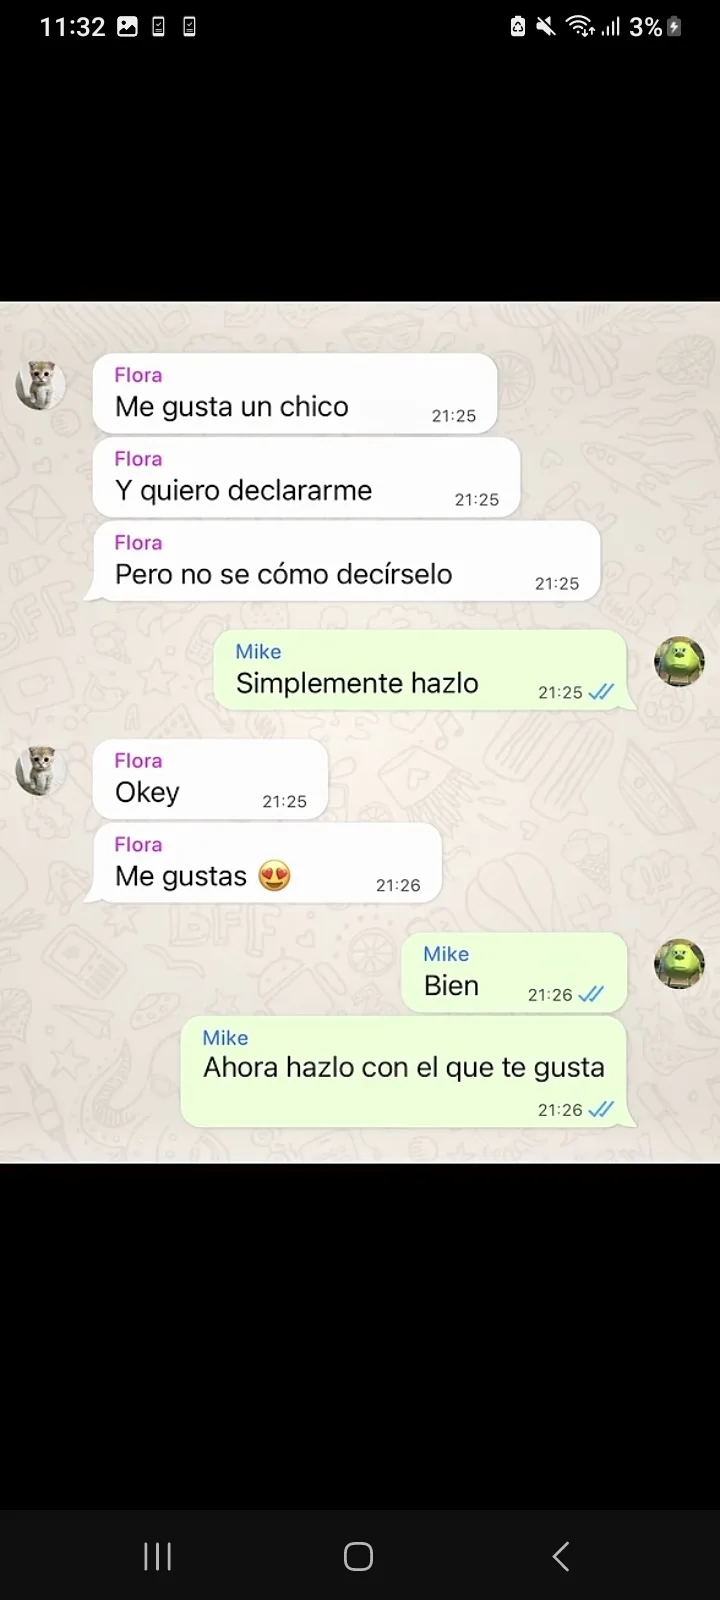Tap the back navigation arrow
Image resolution: width=720 pixels, height=1600 pixels.
tap(561, 1556)
